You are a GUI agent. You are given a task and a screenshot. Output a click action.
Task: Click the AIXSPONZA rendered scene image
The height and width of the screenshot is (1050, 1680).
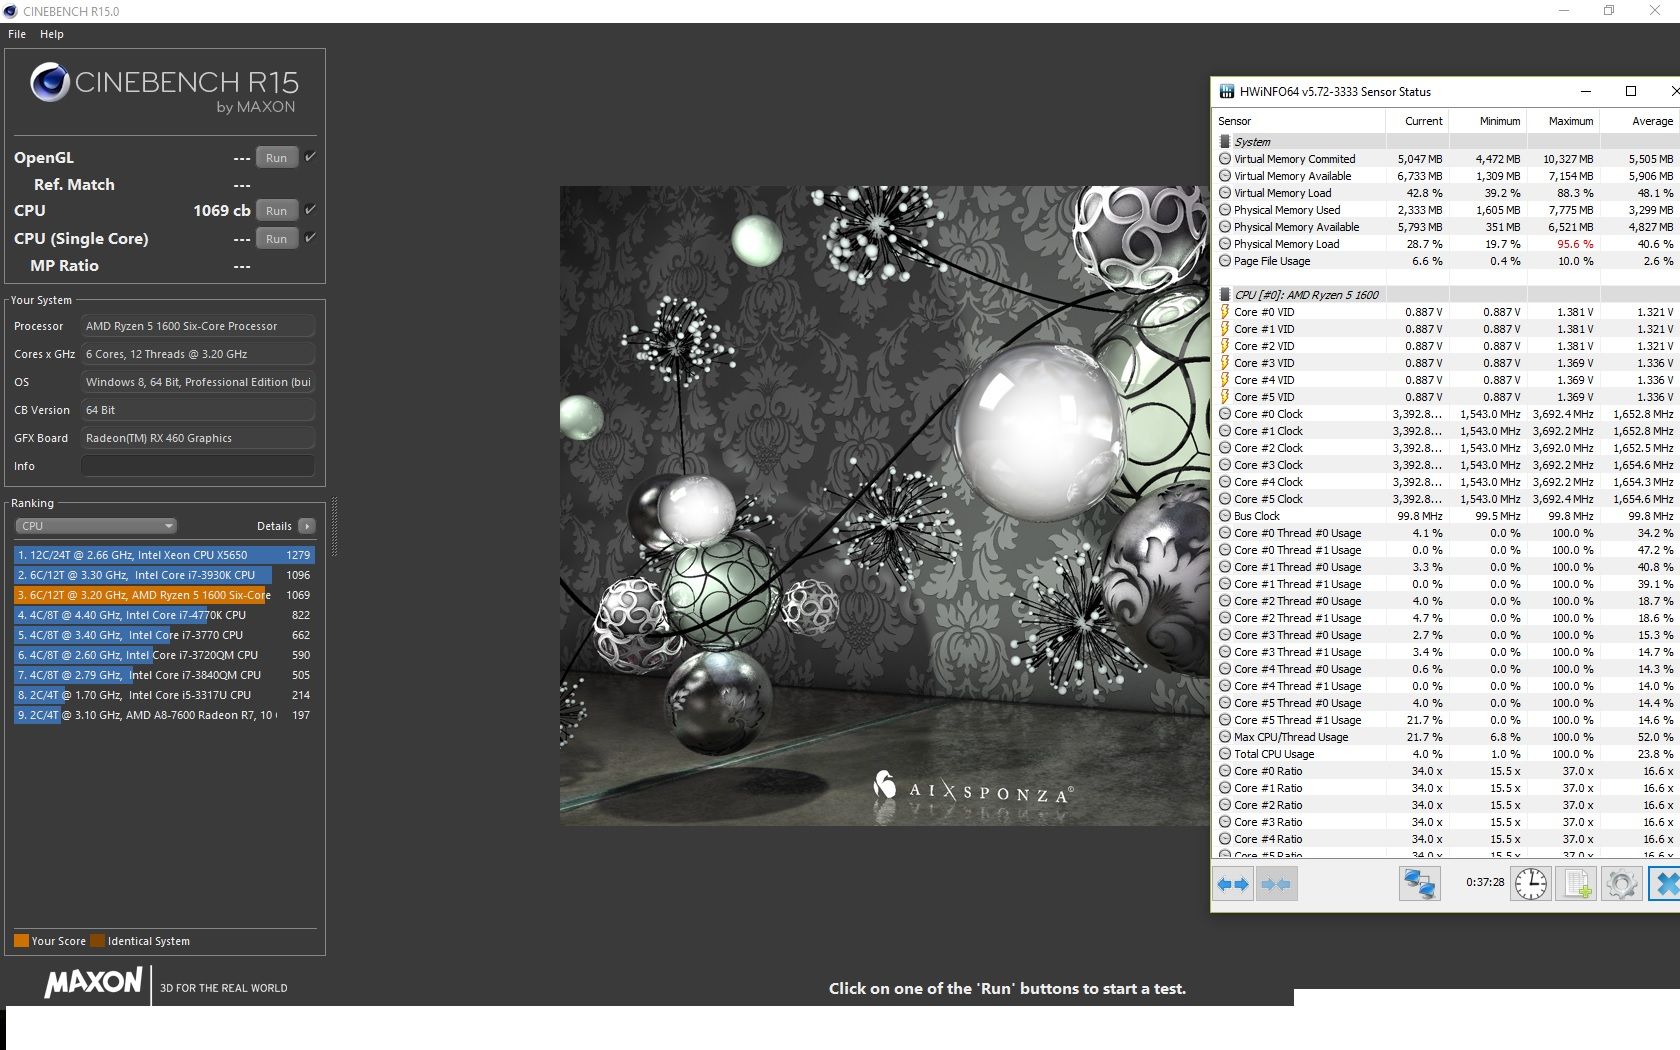884,505
